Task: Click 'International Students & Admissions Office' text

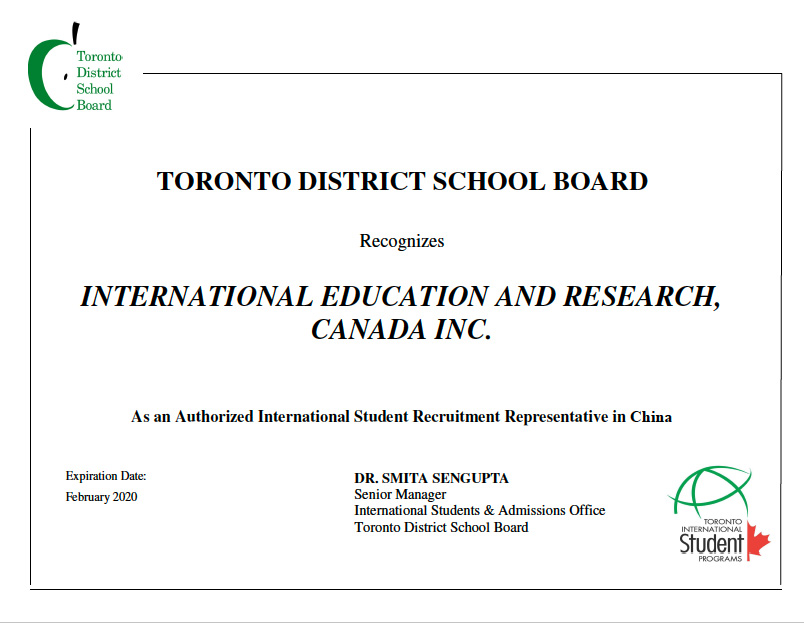Action: (479, 510)
